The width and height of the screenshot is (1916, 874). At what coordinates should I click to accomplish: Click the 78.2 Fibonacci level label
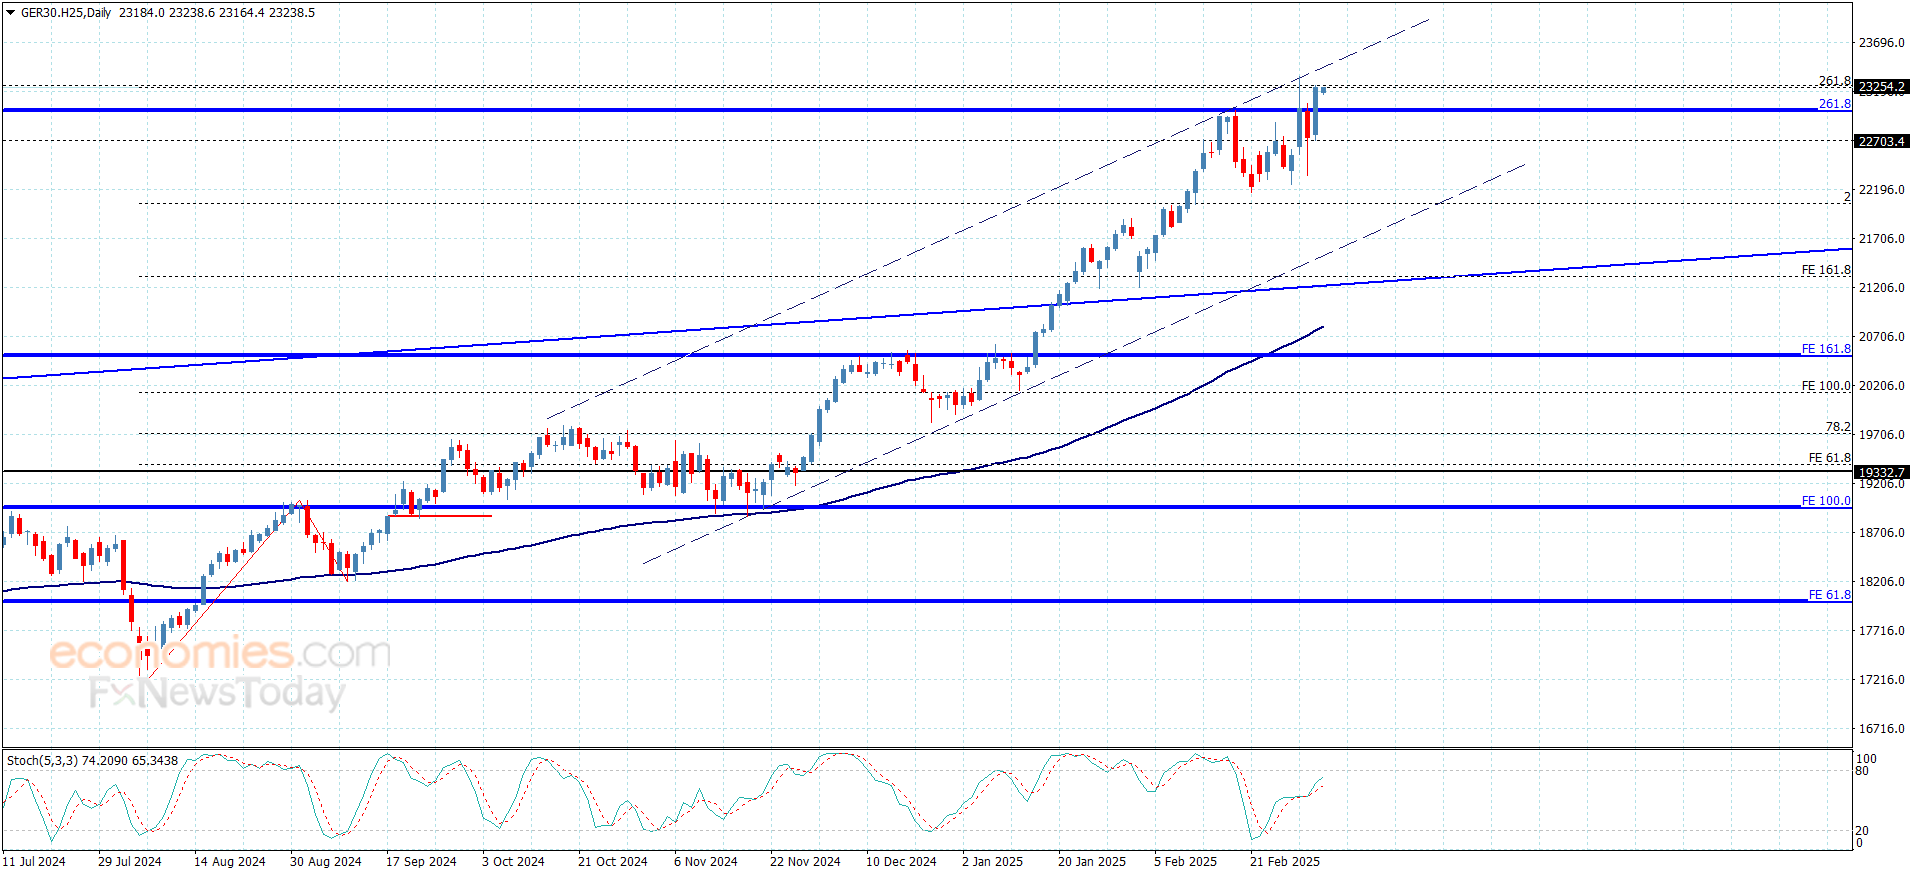point(1838,427)
